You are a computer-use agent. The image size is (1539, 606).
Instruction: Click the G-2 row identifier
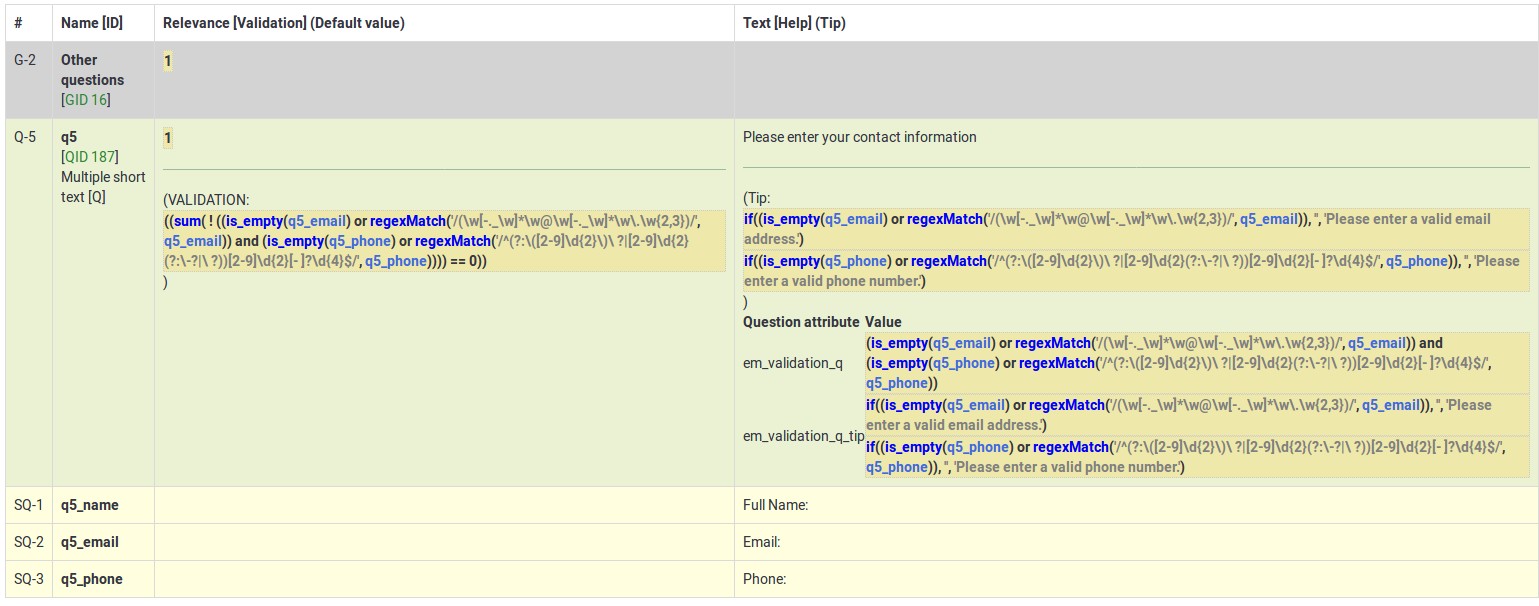click(25, 60)
